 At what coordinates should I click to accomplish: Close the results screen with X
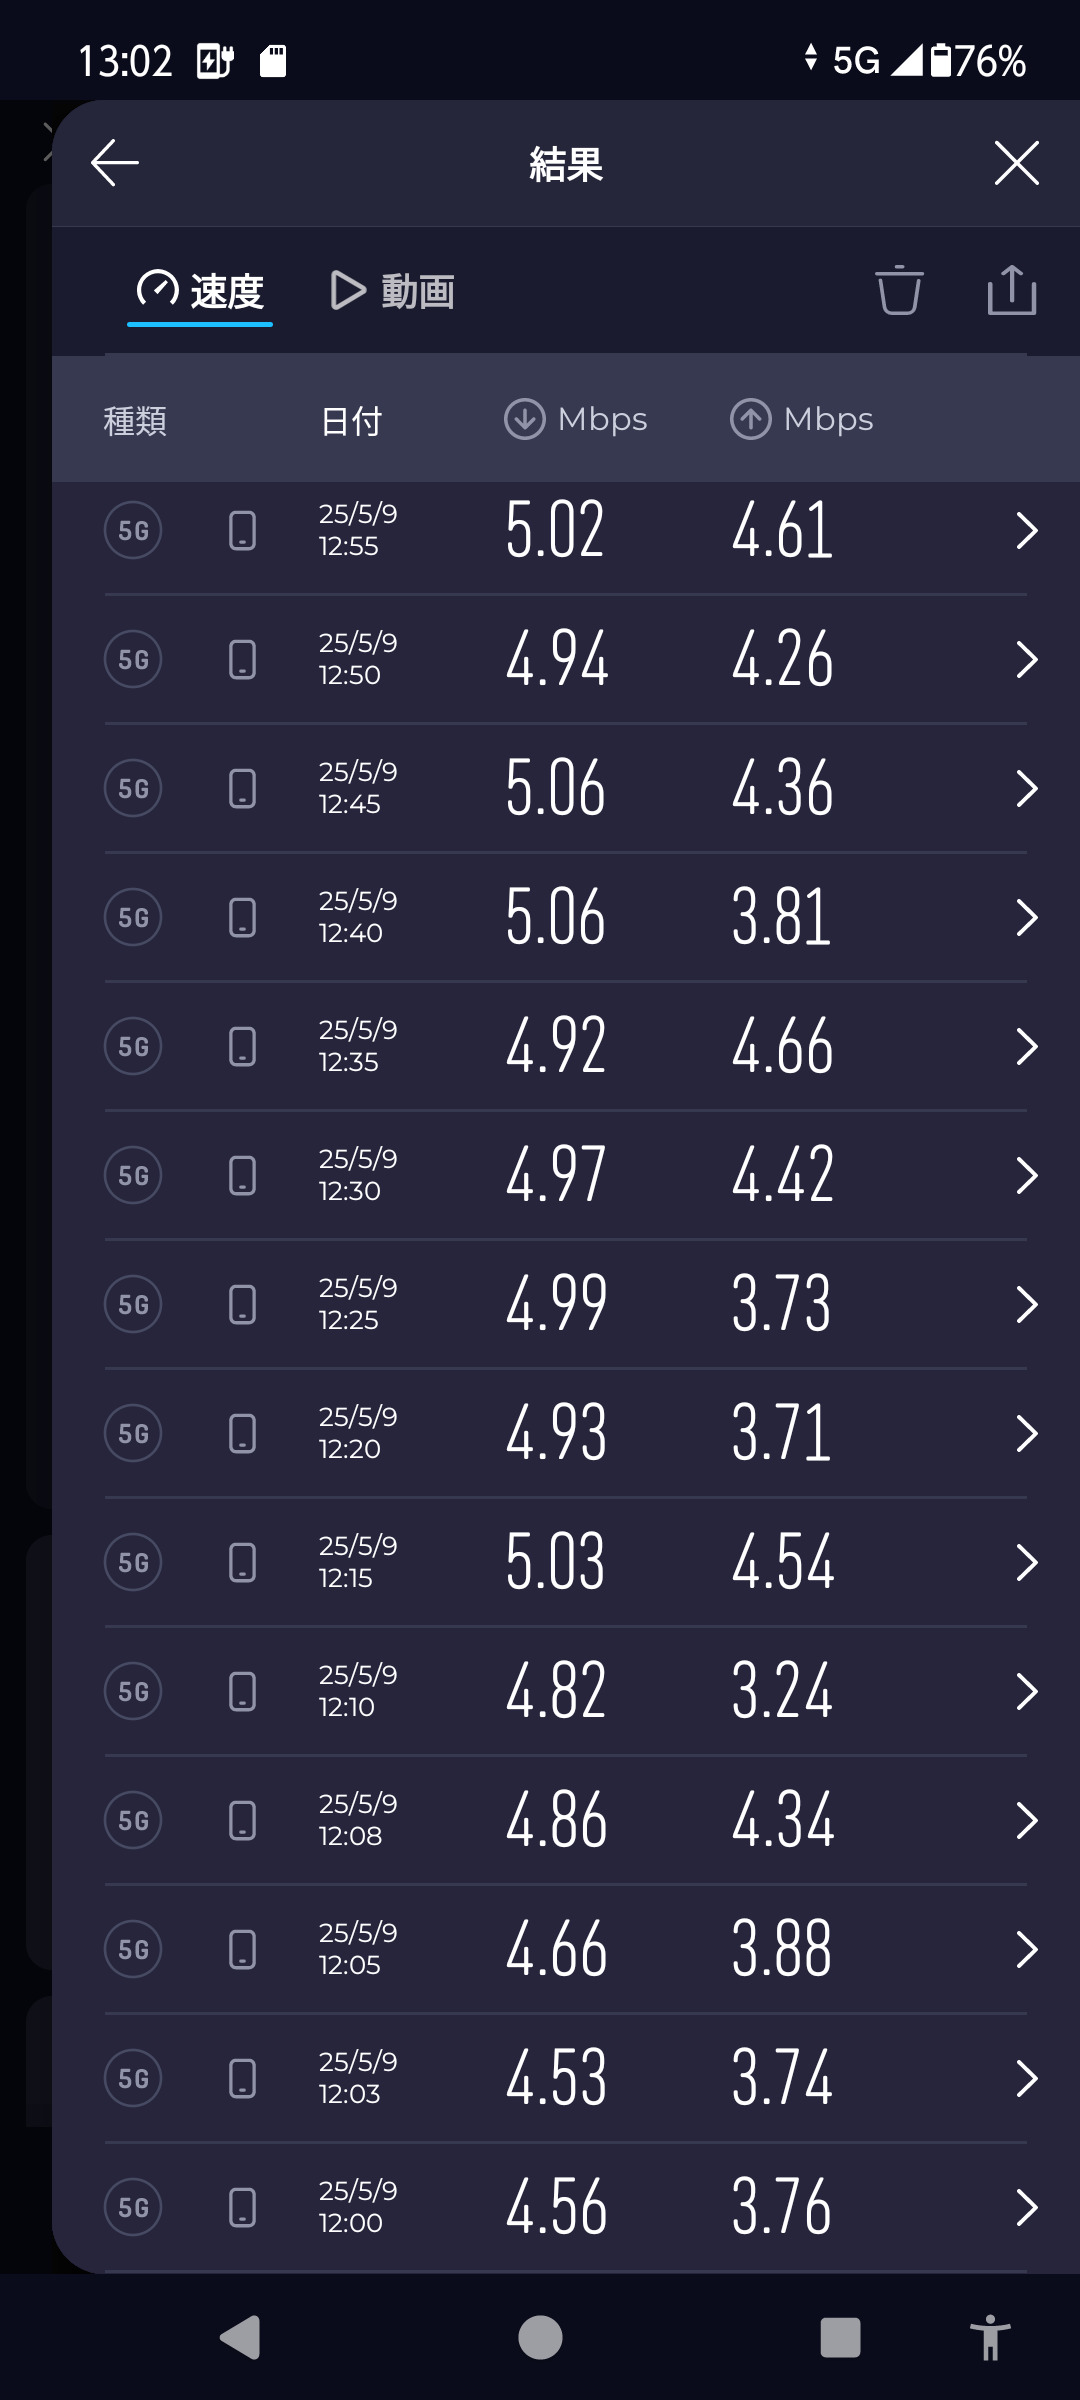[x=1016, y=163]
